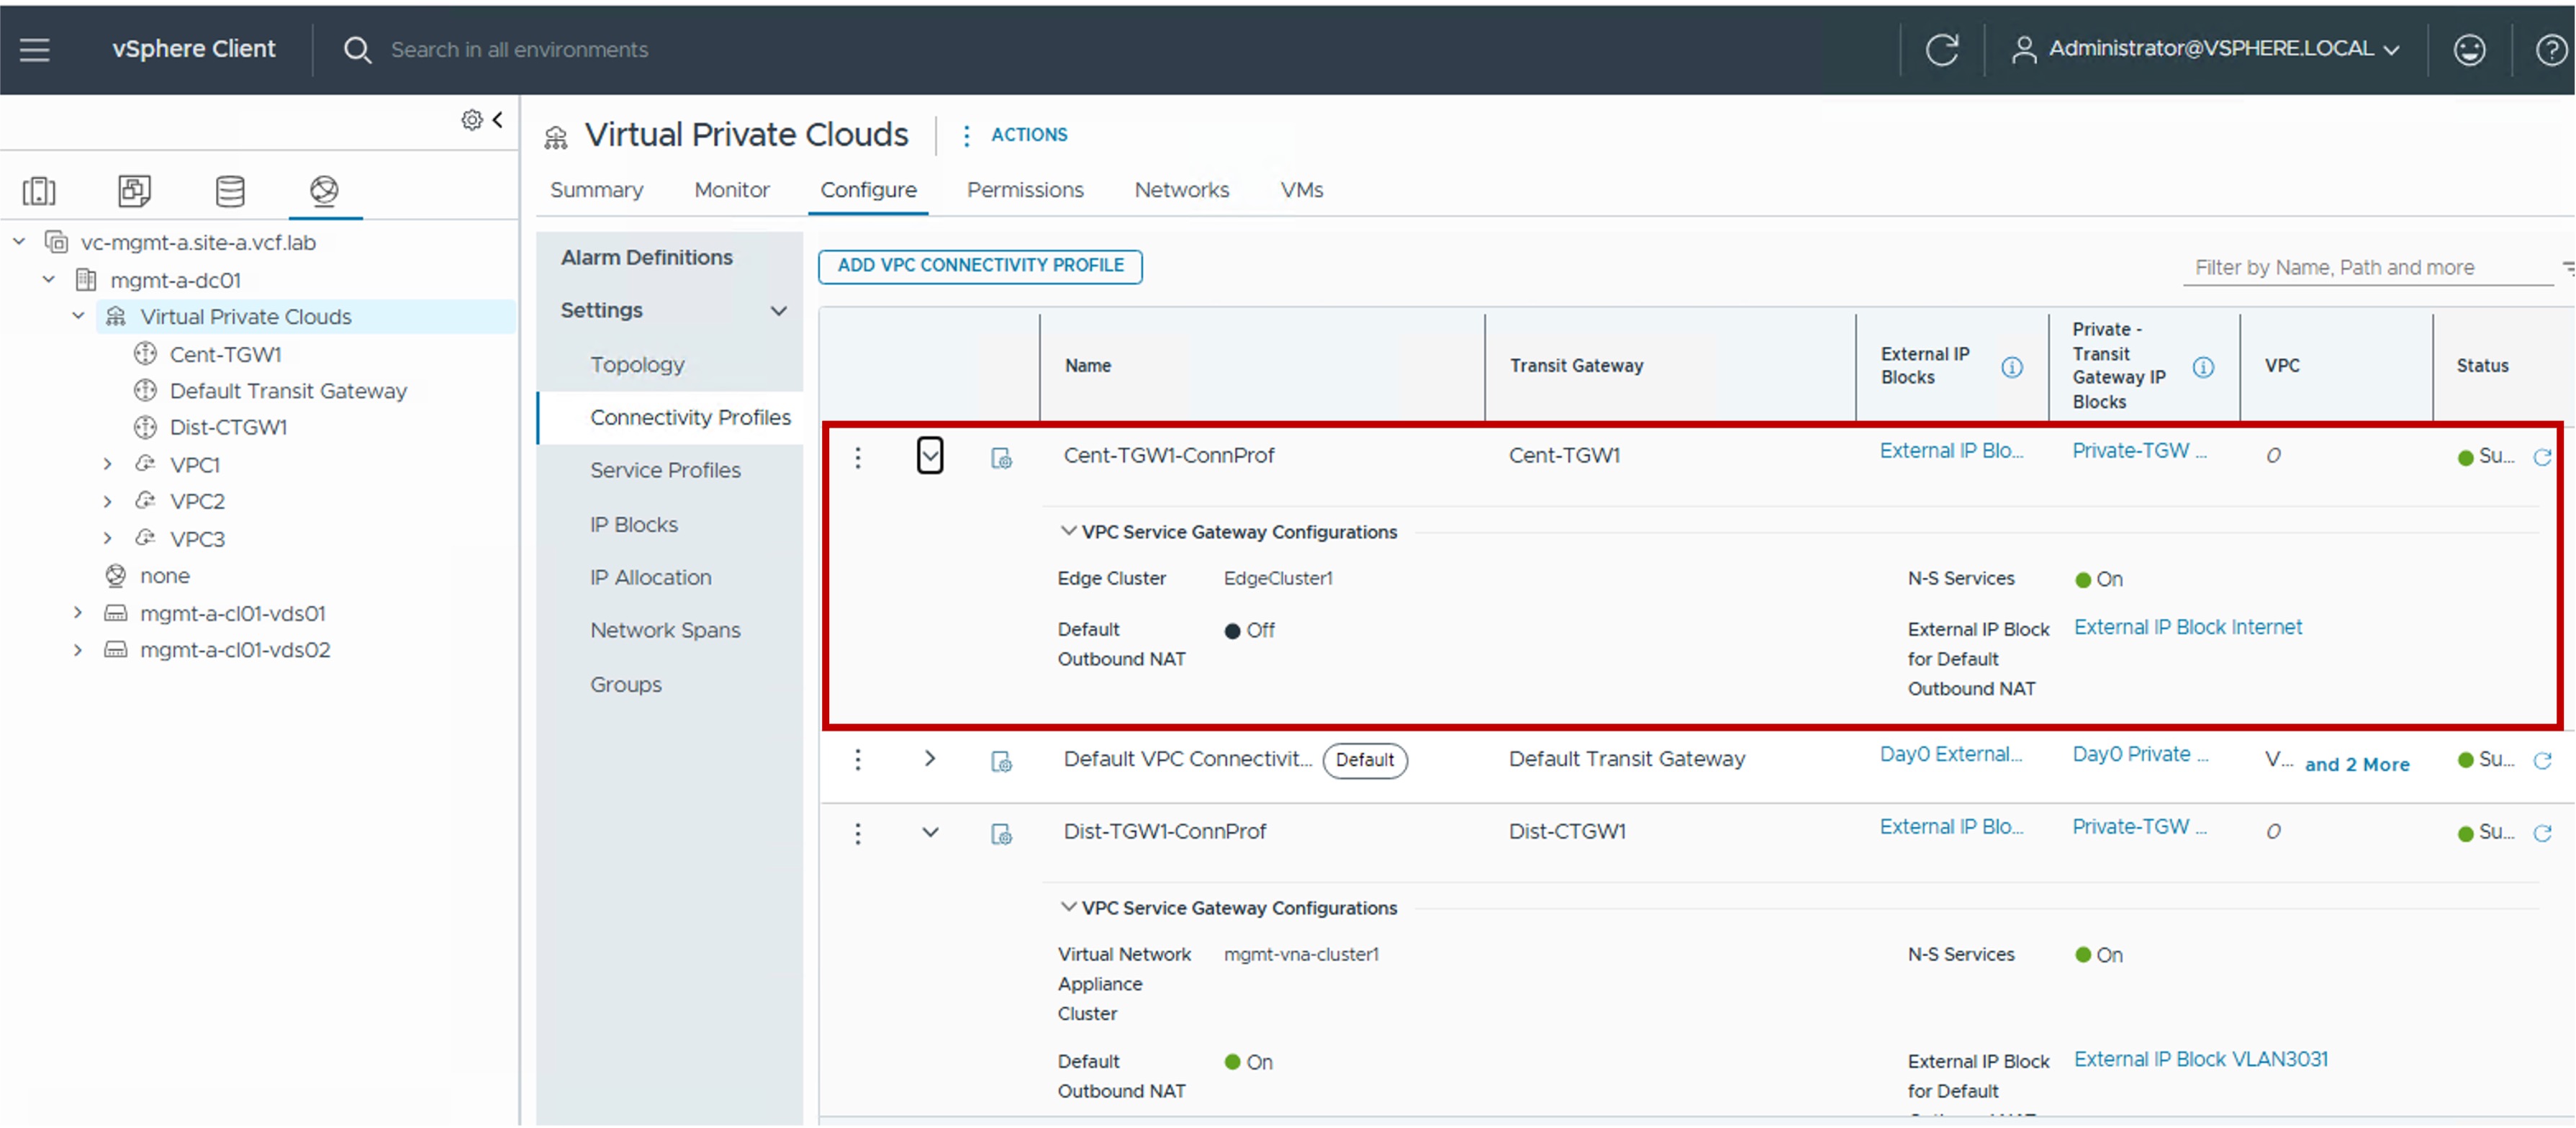Switch to the Summary tab
The height and width of the screenshot is (1128, 2576).
[x=596, y=190]
